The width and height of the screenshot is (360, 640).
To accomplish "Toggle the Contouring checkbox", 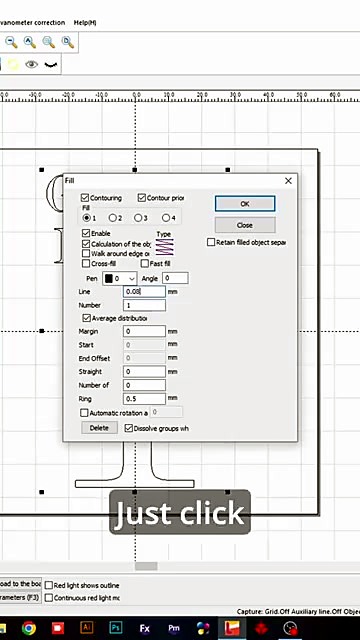I will [85, 198].
